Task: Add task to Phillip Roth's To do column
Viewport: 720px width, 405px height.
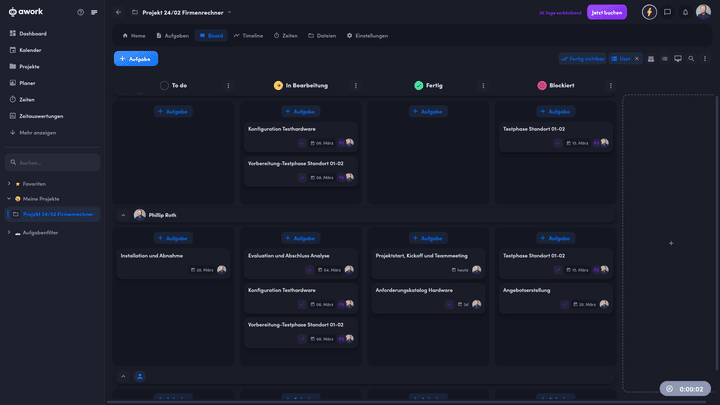Action: 173,238
